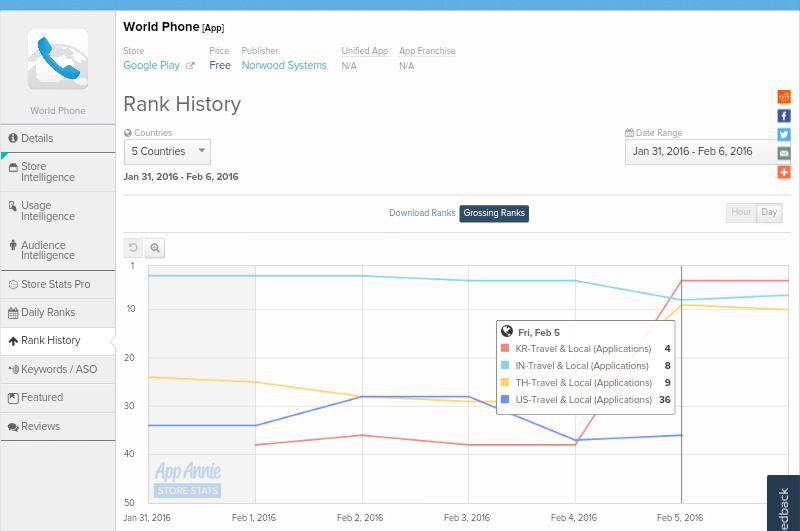Reset chart zoom with undo icon
The image size is (800, 531).
click(133, 248)
